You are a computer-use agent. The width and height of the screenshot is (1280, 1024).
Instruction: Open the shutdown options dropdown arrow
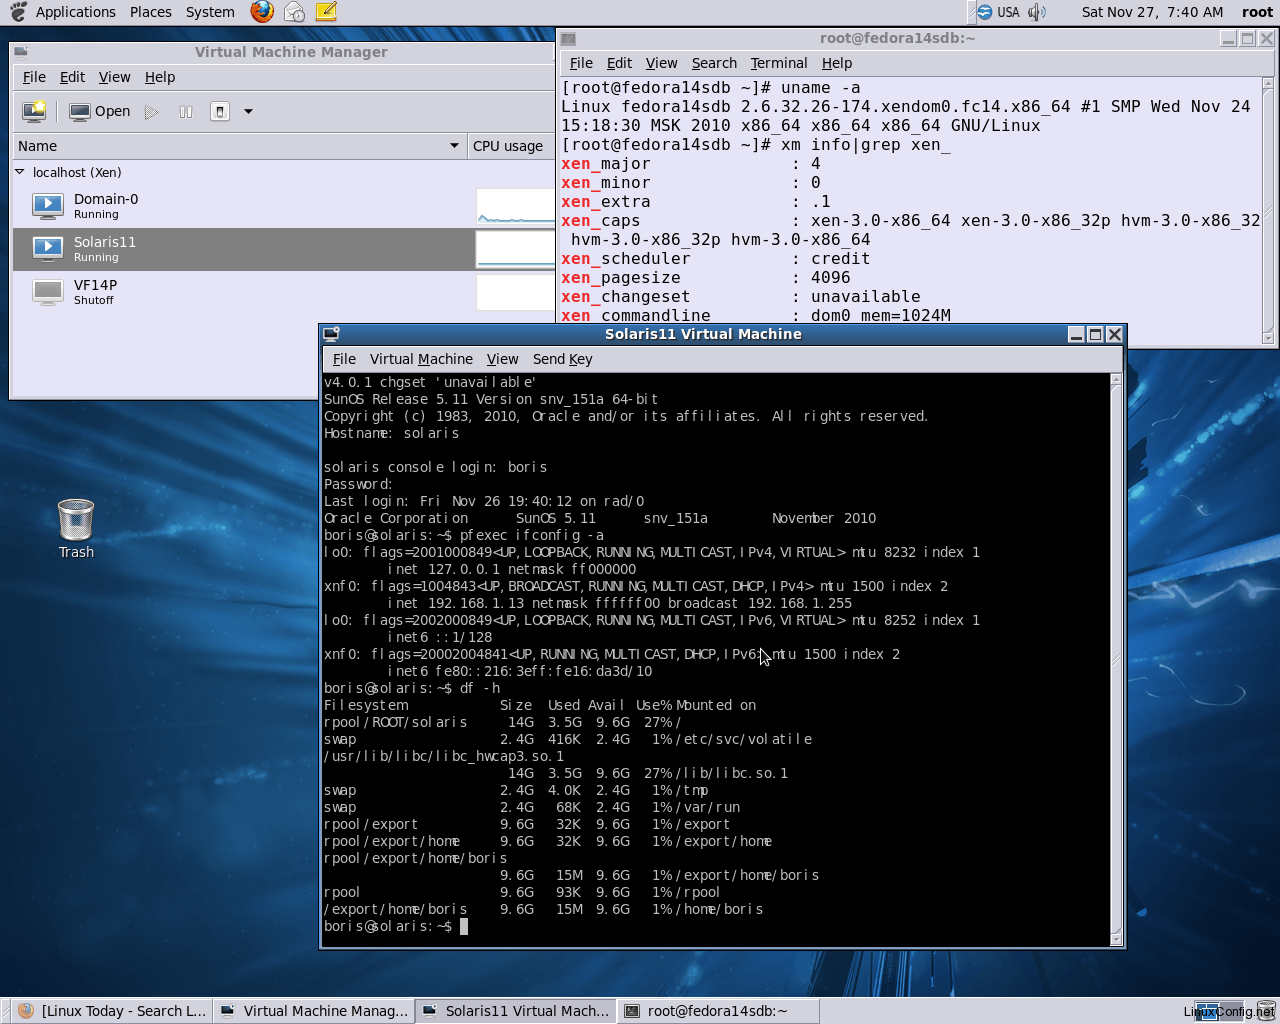tap(248, 112)
